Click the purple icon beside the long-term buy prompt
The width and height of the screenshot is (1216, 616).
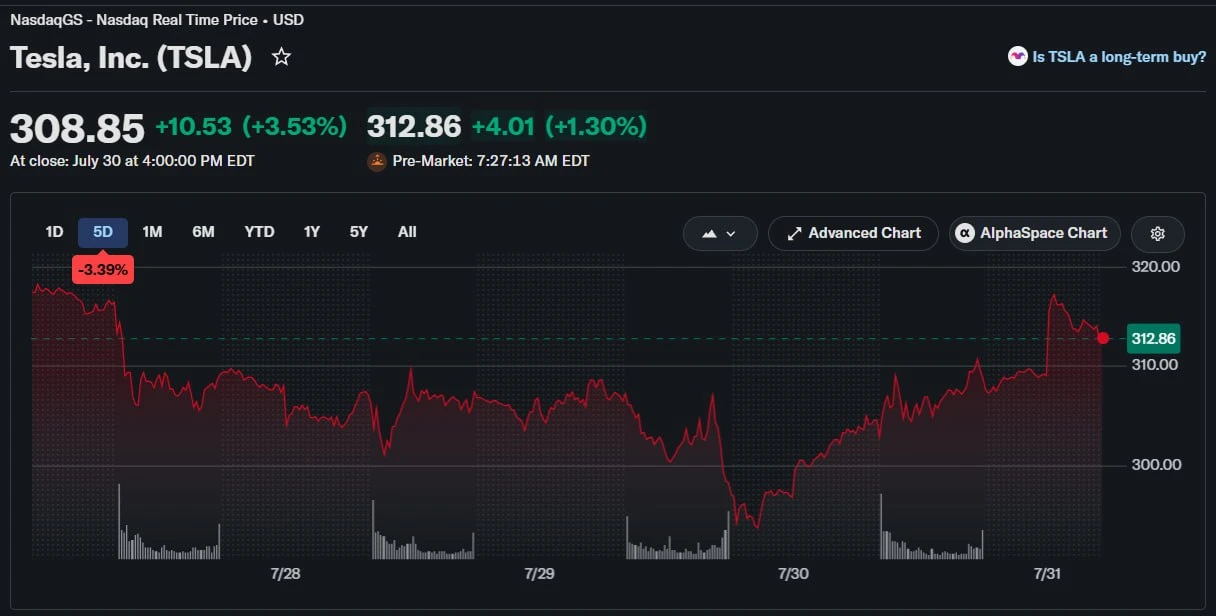(1018, 57)
